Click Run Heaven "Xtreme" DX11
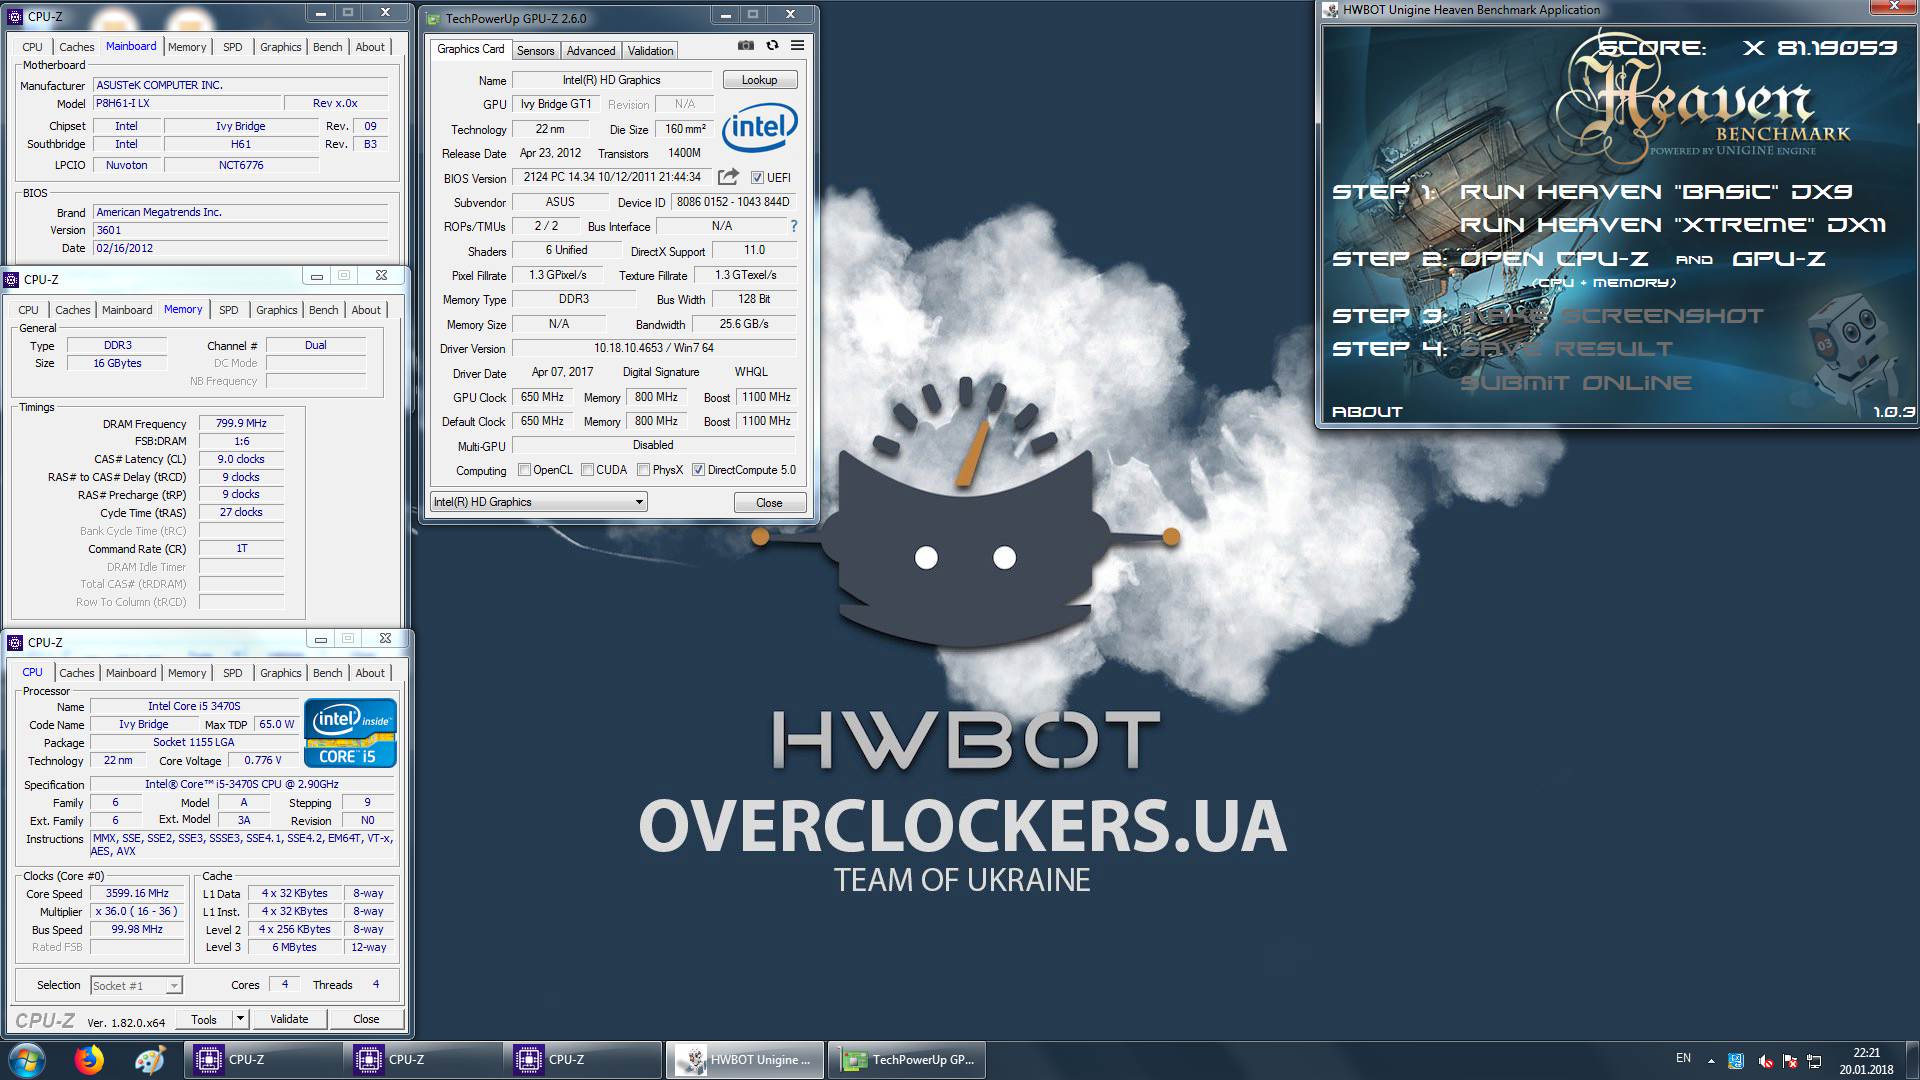The width and height of the screenshot is (1920, 1080). [x=1672, y=225]
